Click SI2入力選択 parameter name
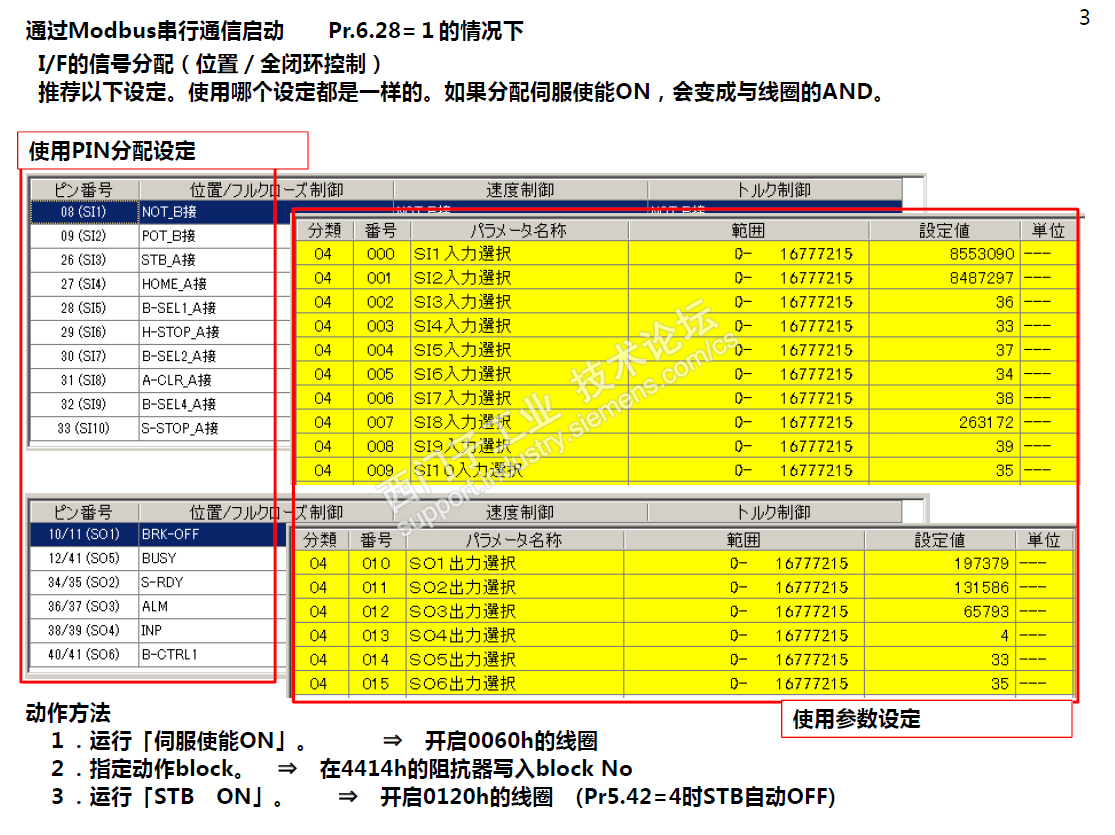1115x835 pixels. [463, 278]
